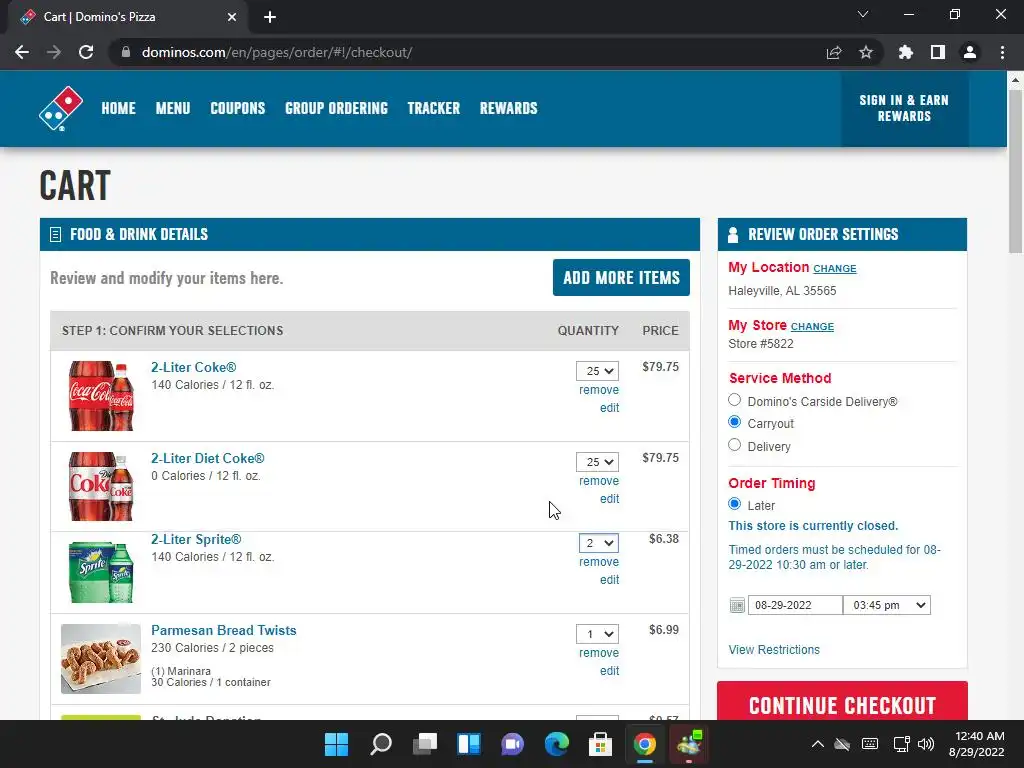Edit the Parmesan Bread Twists item
Screen dimensions: 1024x768
609,671
